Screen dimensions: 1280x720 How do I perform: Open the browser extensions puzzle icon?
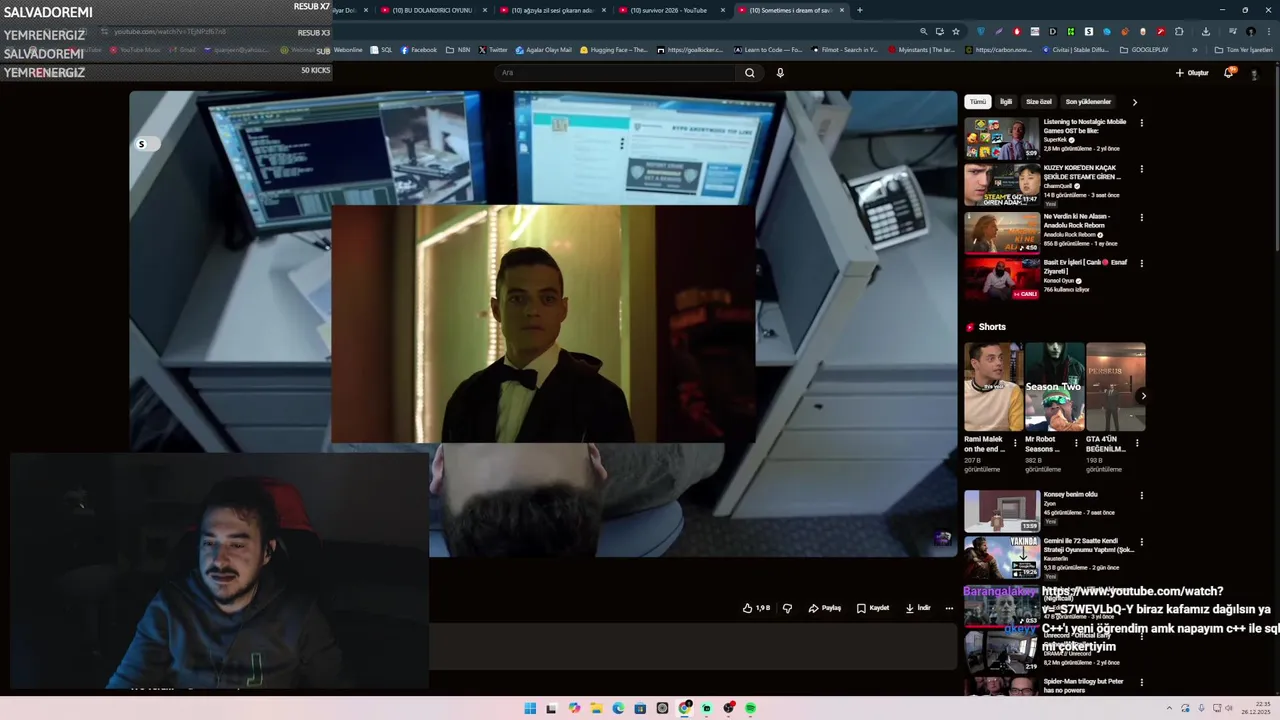click(x=1179, y=31)
